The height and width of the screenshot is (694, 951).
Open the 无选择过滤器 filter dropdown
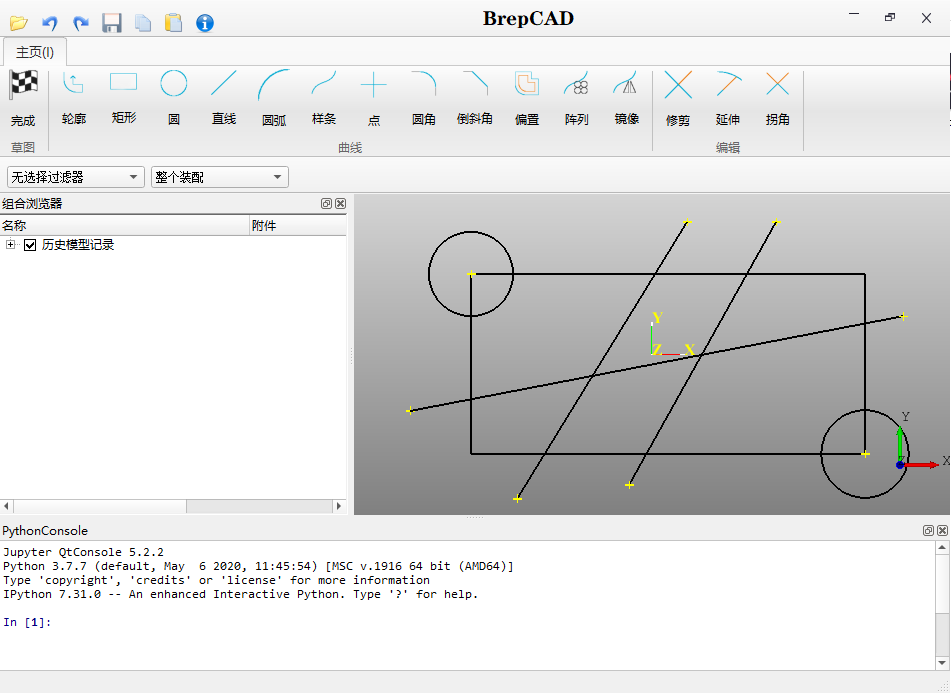click(x=76, y=177)
